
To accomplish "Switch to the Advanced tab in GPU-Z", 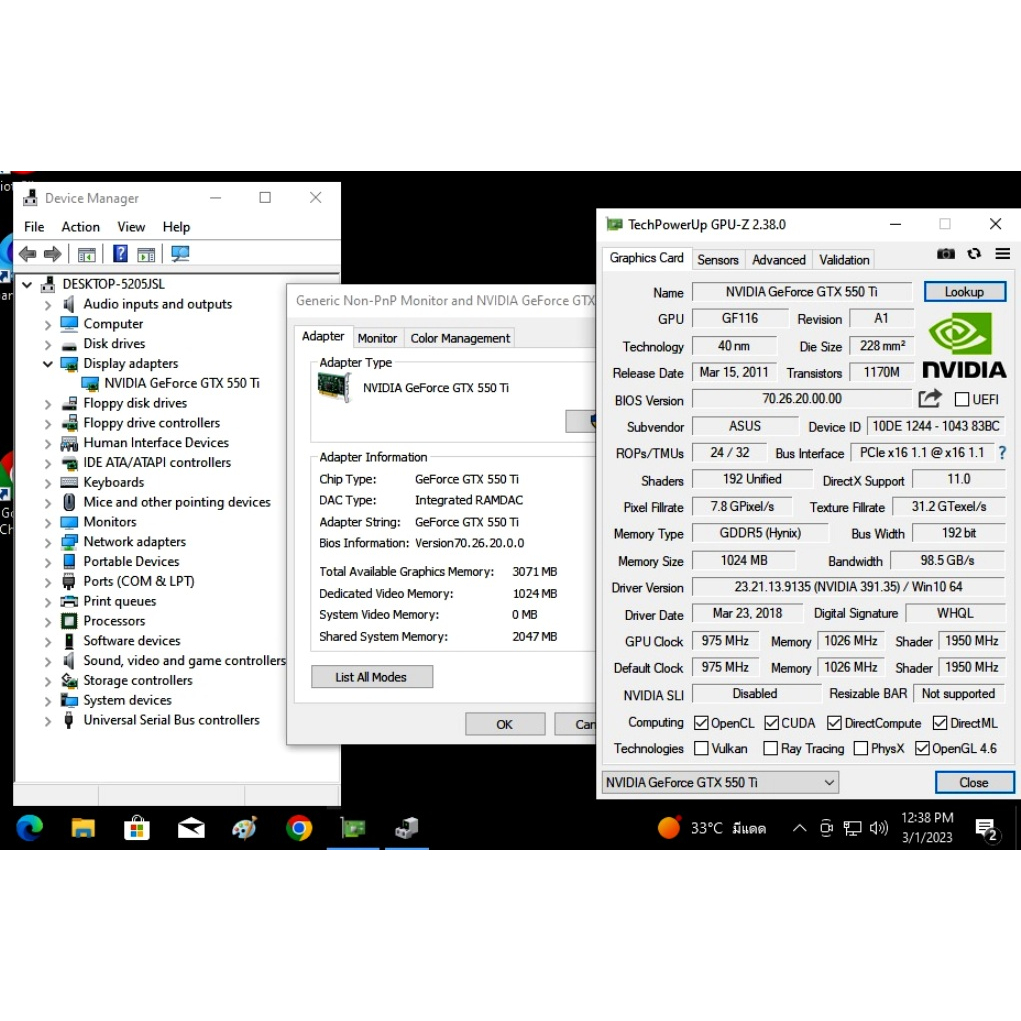I will (x=779, y=260).
